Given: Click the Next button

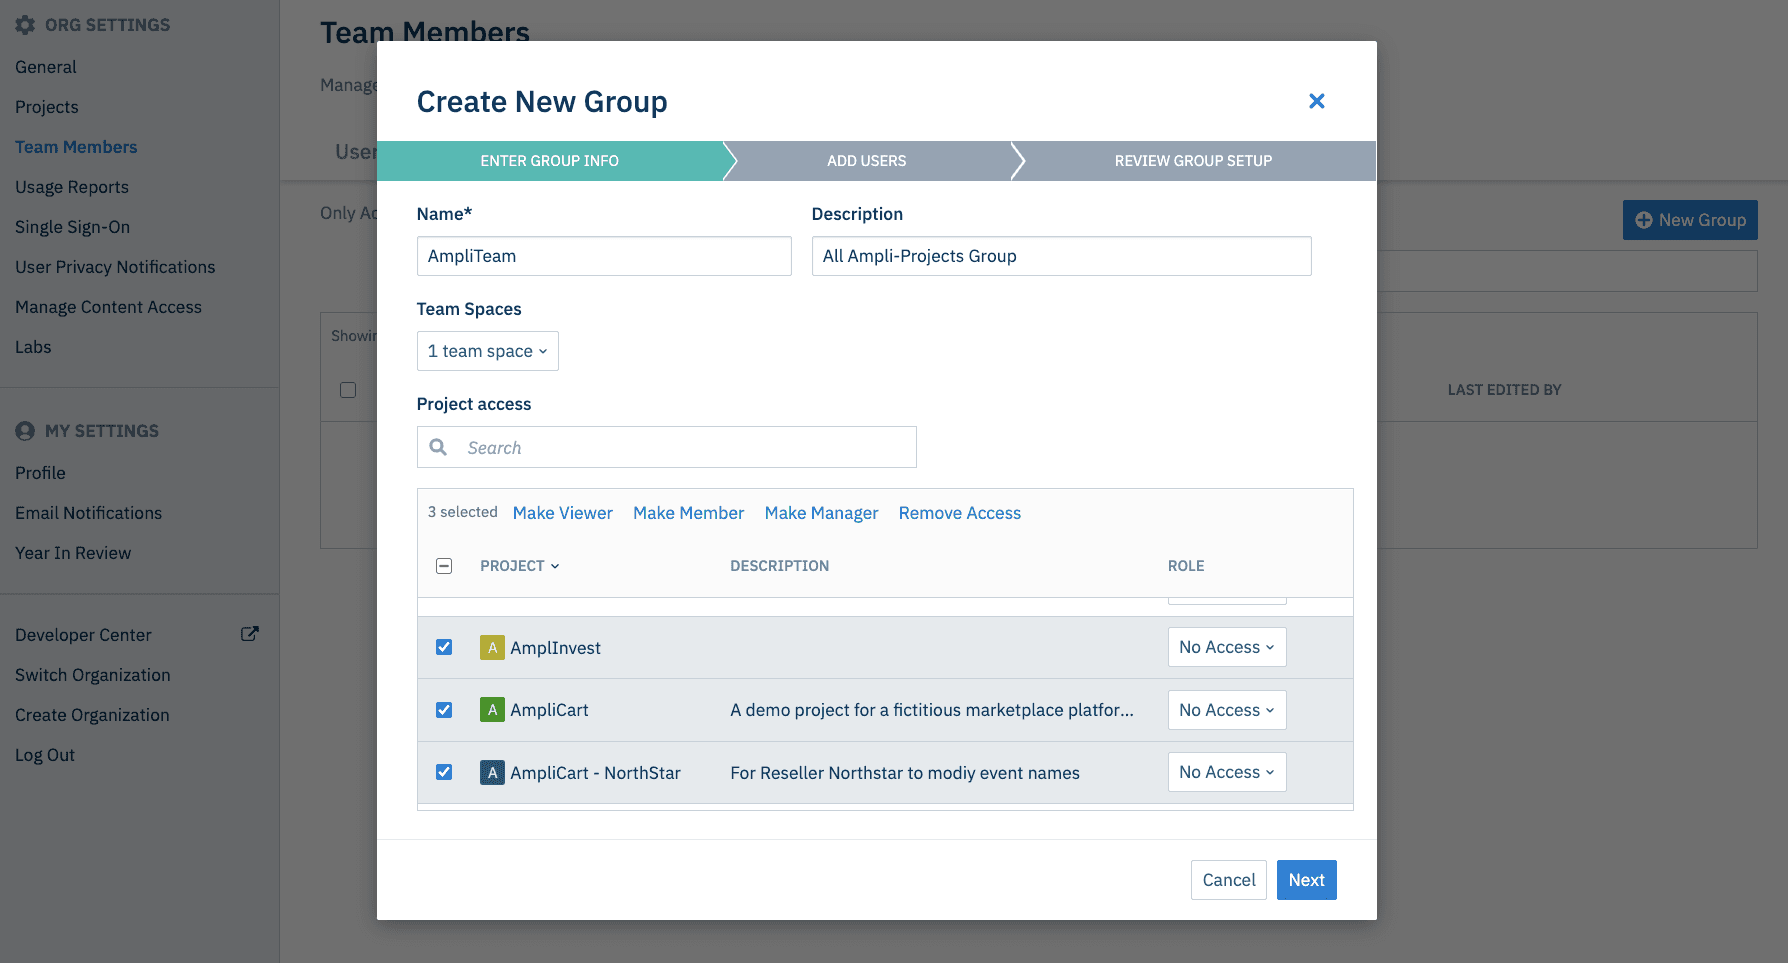Looking at the screenshot, I should 1306,880.
